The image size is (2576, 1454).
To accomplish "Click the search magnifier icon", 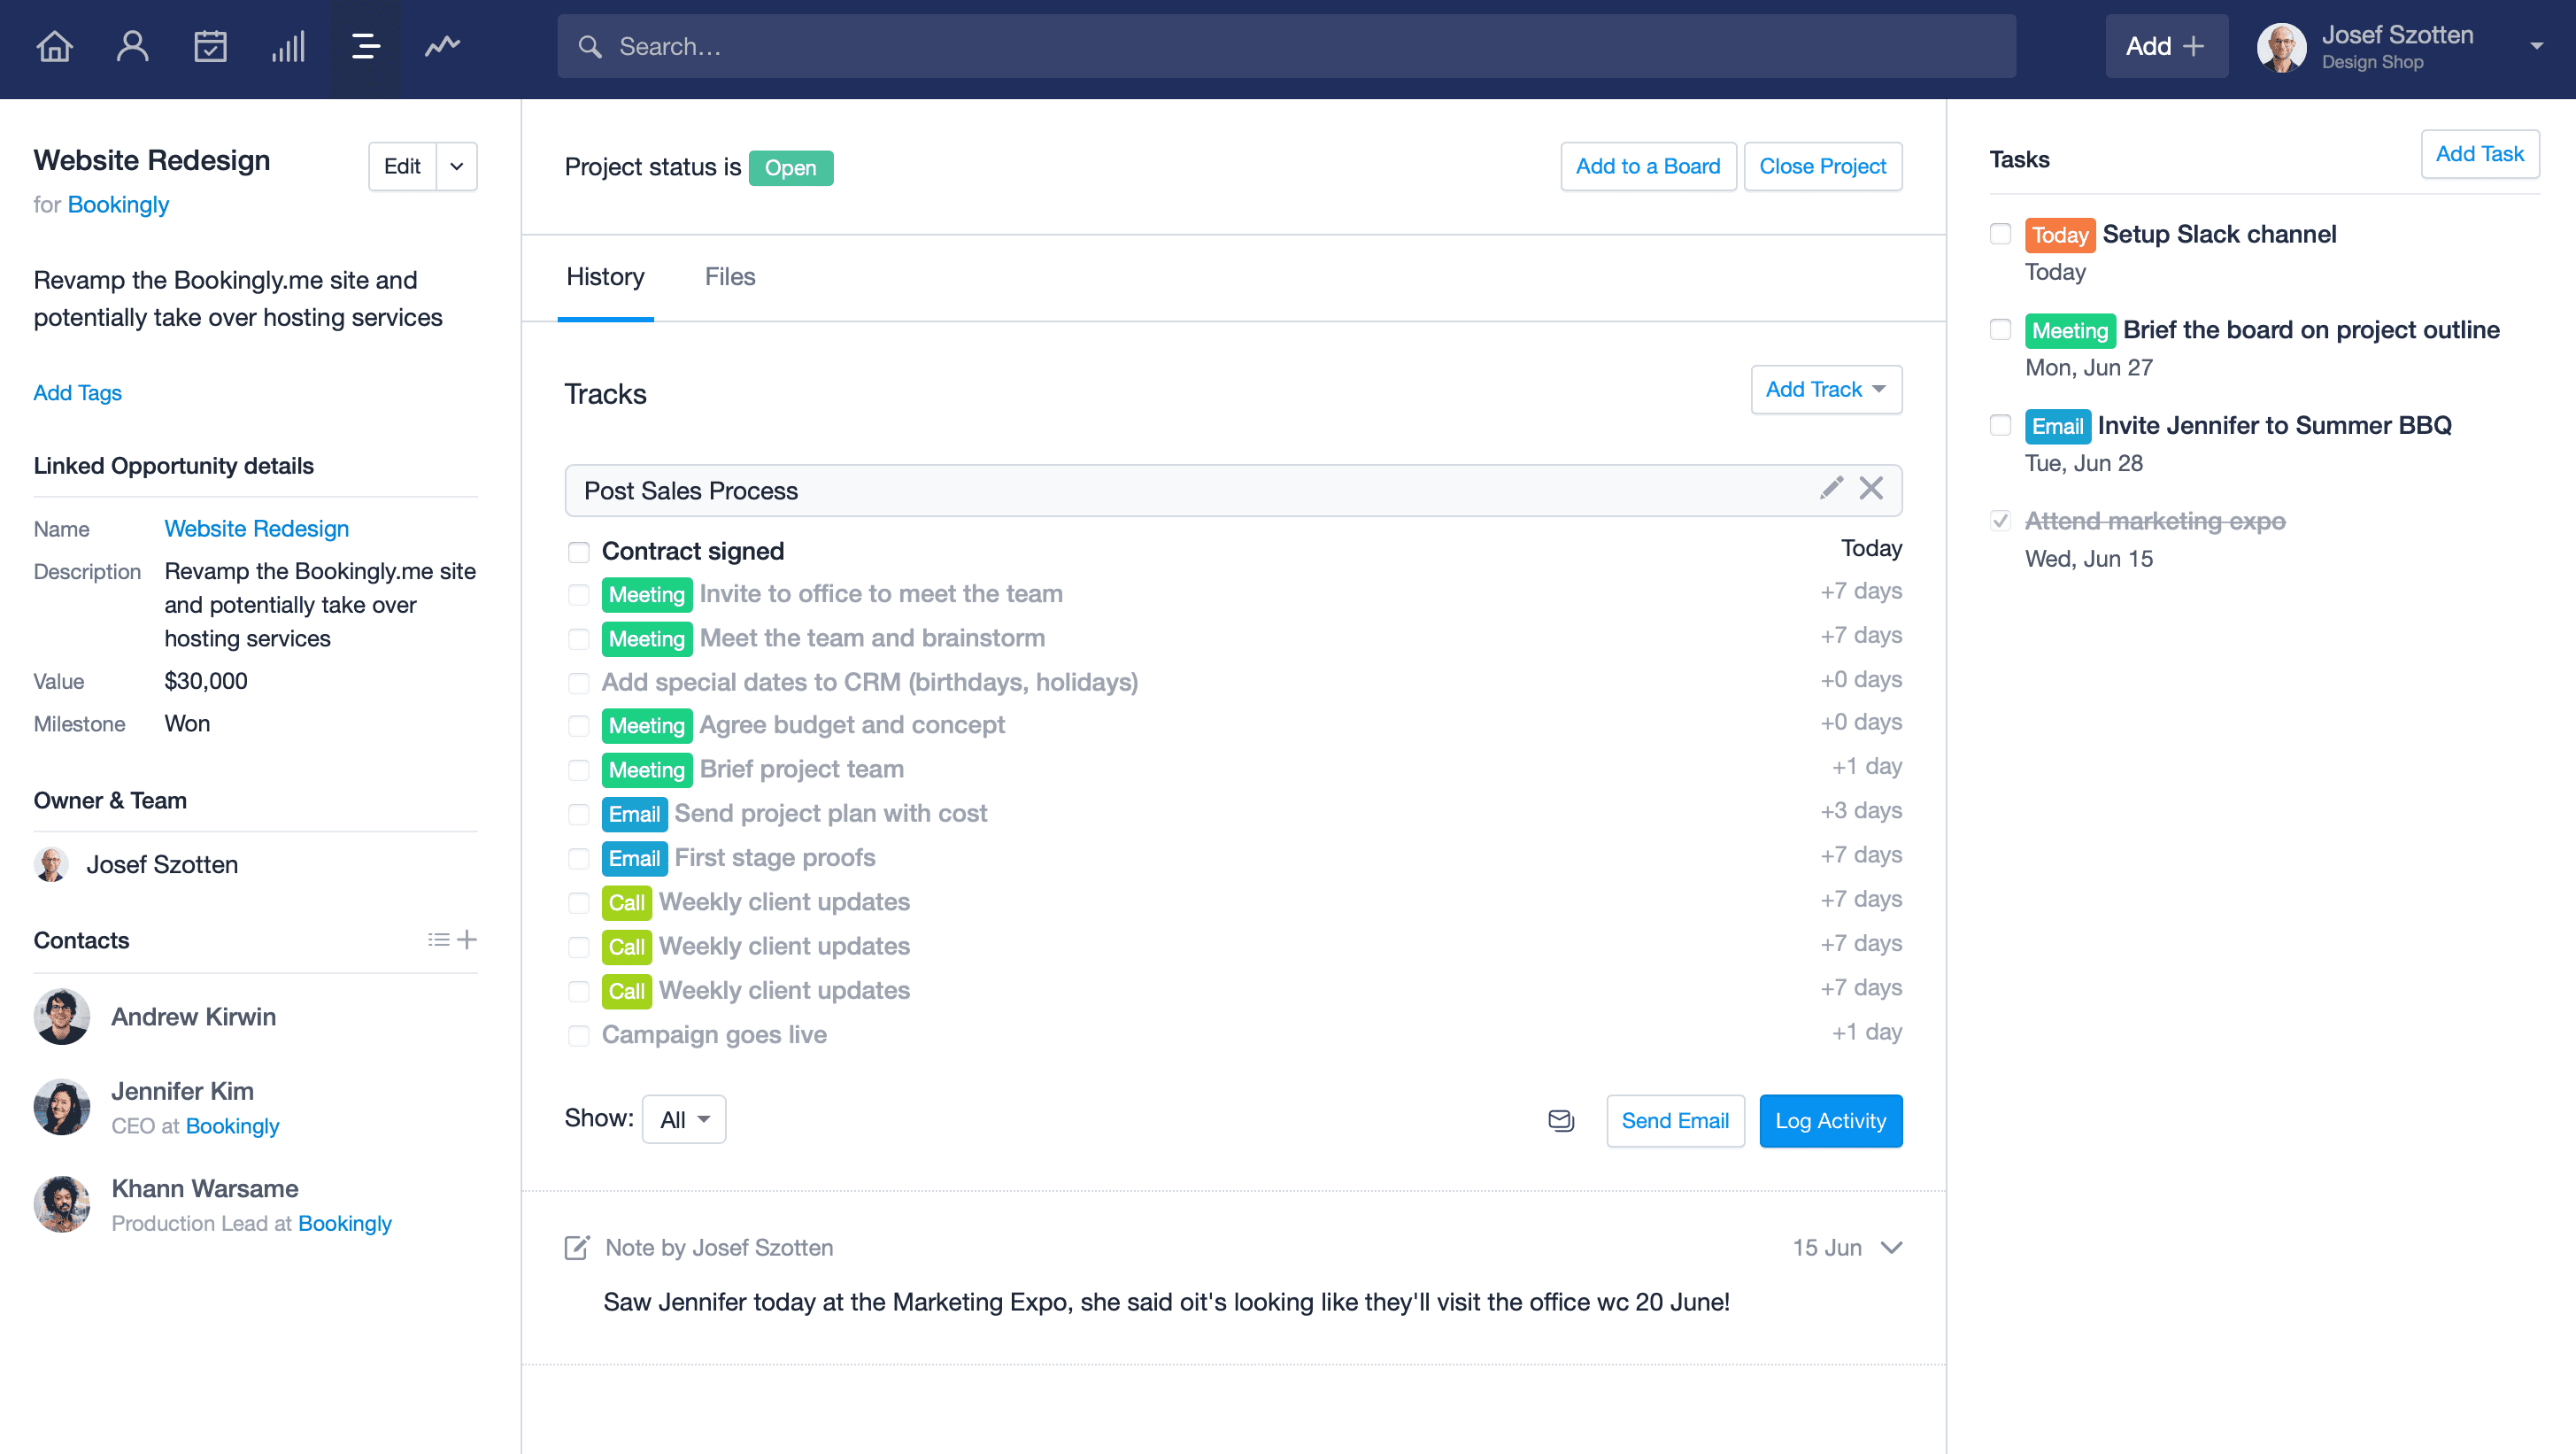I will (x=590, y=46).
